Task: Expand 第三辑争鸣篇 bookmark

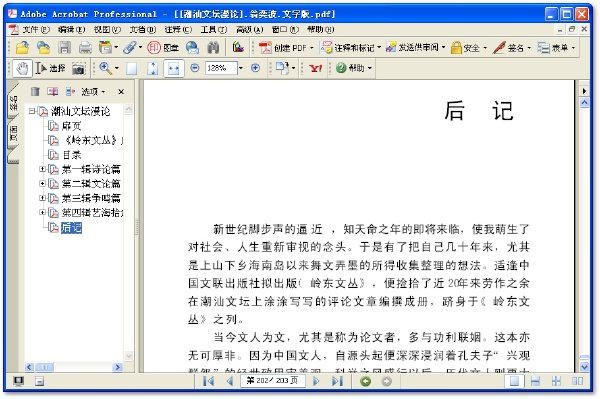Action: pyautogui.click(x=42, y=198)
